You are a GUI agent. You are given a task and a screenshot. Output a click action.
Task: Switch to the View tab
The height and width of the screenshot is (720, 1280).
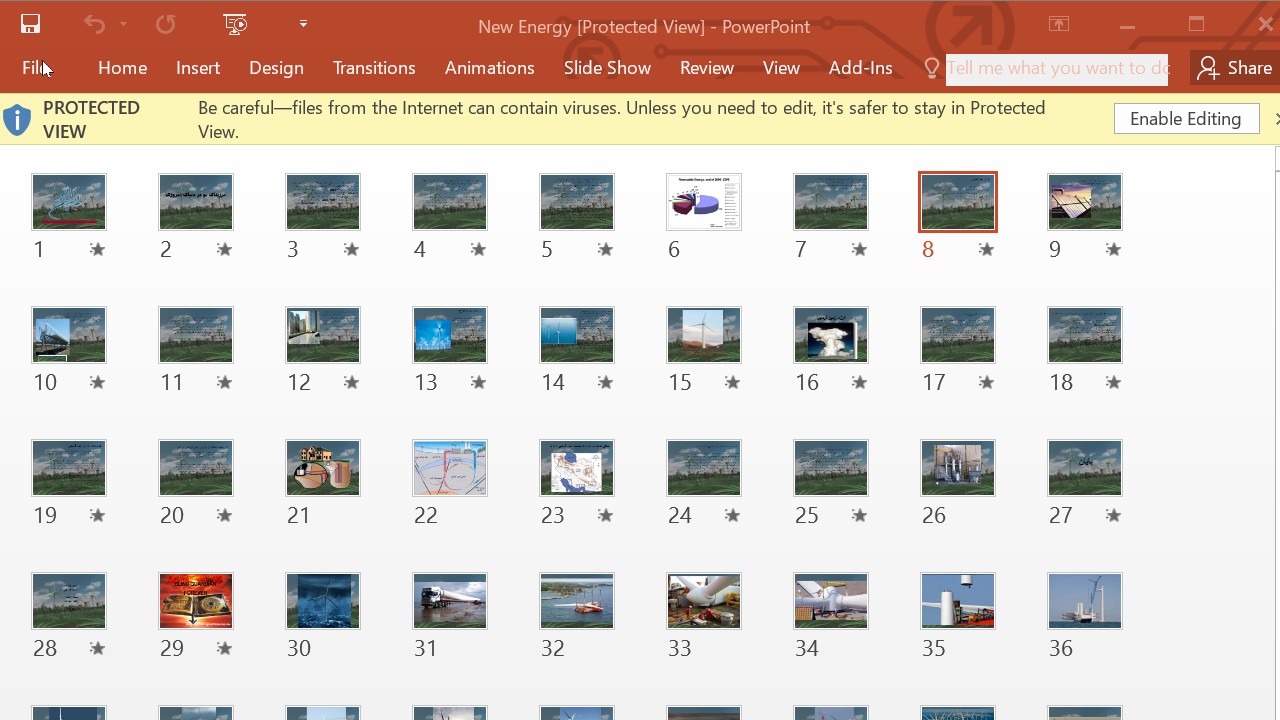pyautogui.click(x=781, y=68)
